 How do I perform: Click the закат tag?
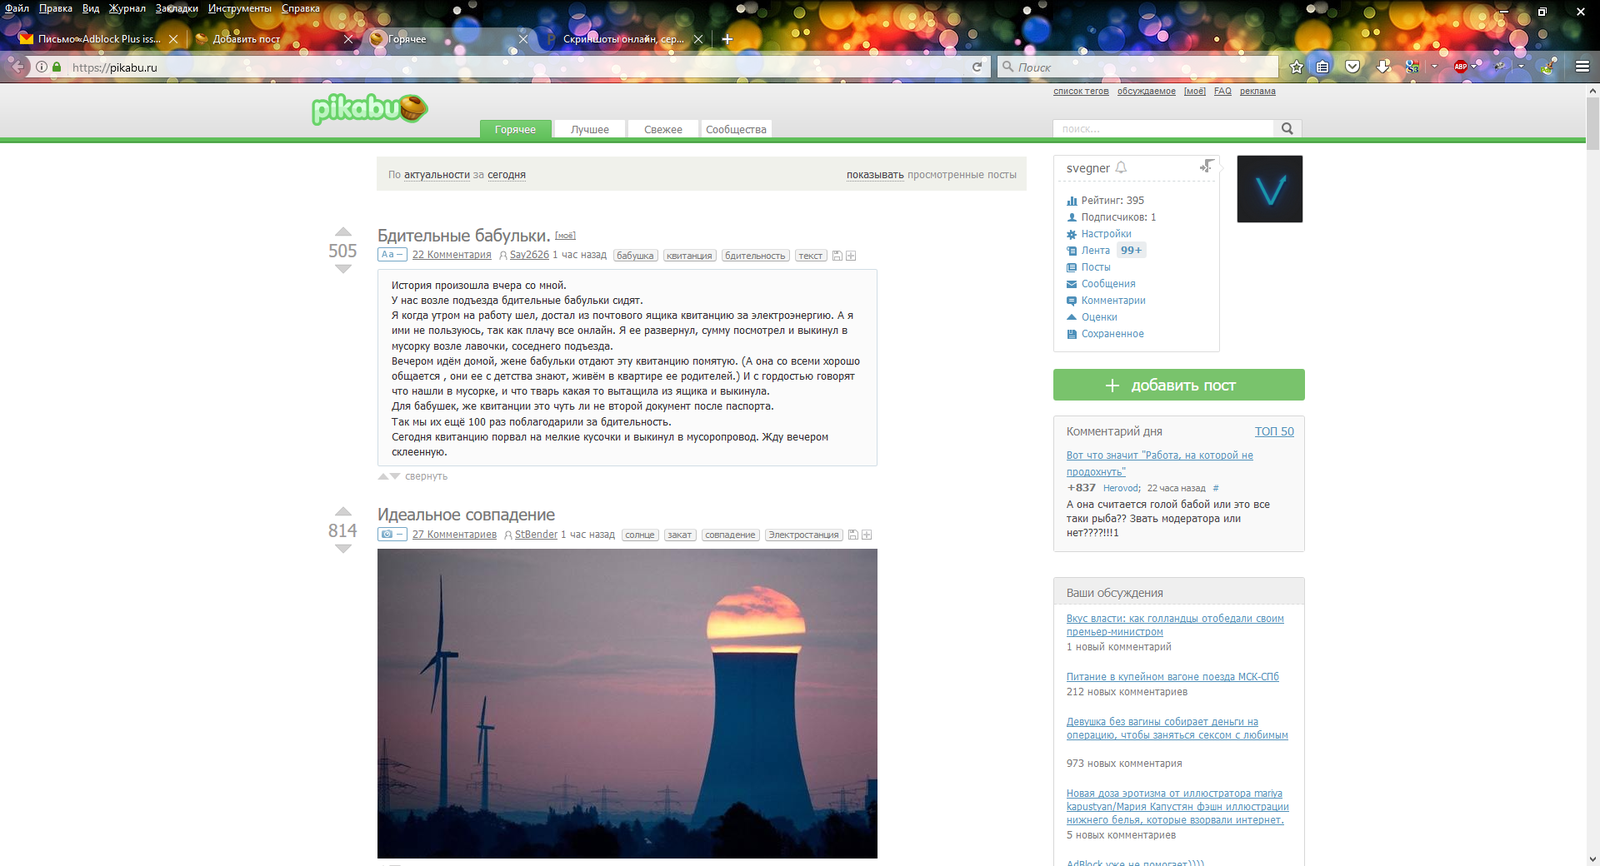point(680,535)
